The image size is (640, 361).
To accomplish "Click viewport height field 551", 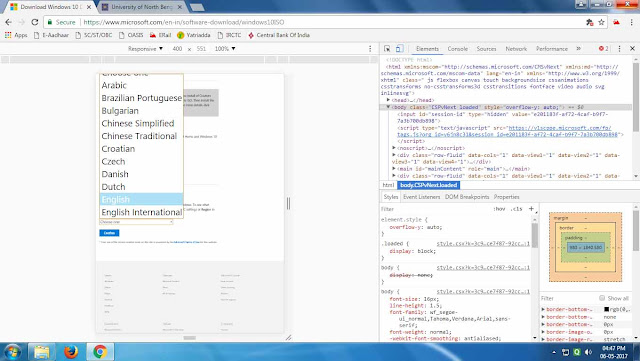I will coord(201,49).
